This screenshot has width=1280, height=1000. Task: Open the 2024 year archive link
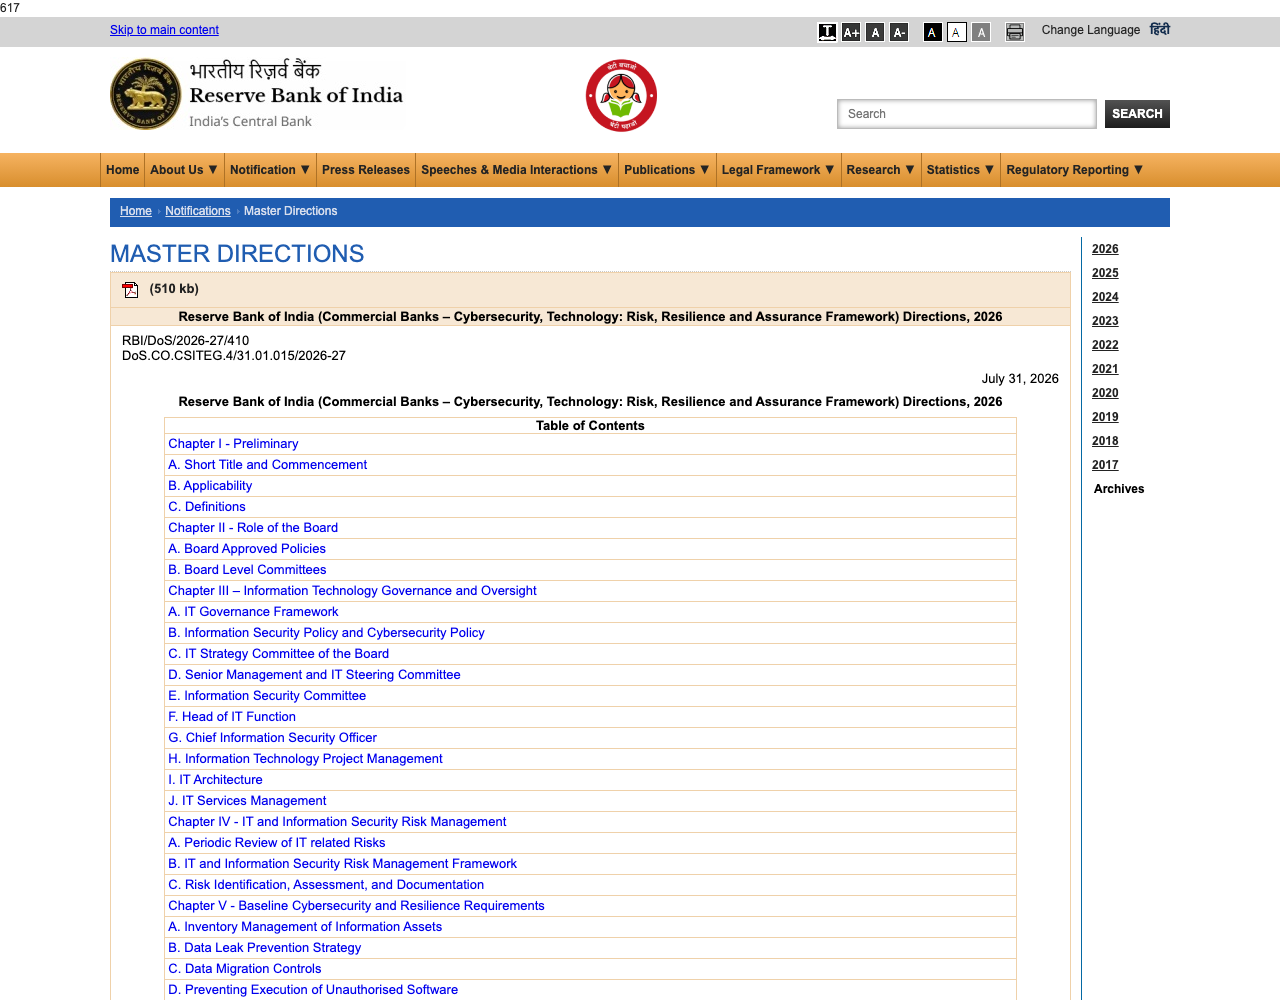point(1105,297)
